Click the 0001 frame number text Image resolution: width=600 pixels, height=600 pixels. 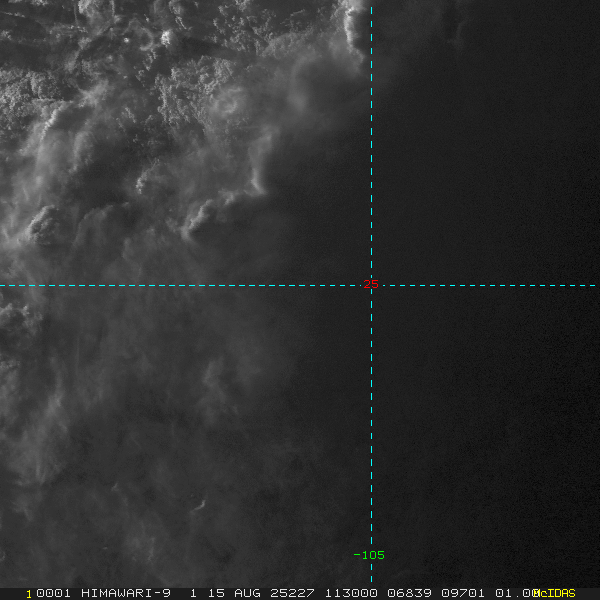pyautogui.click(x=53, y=593)
